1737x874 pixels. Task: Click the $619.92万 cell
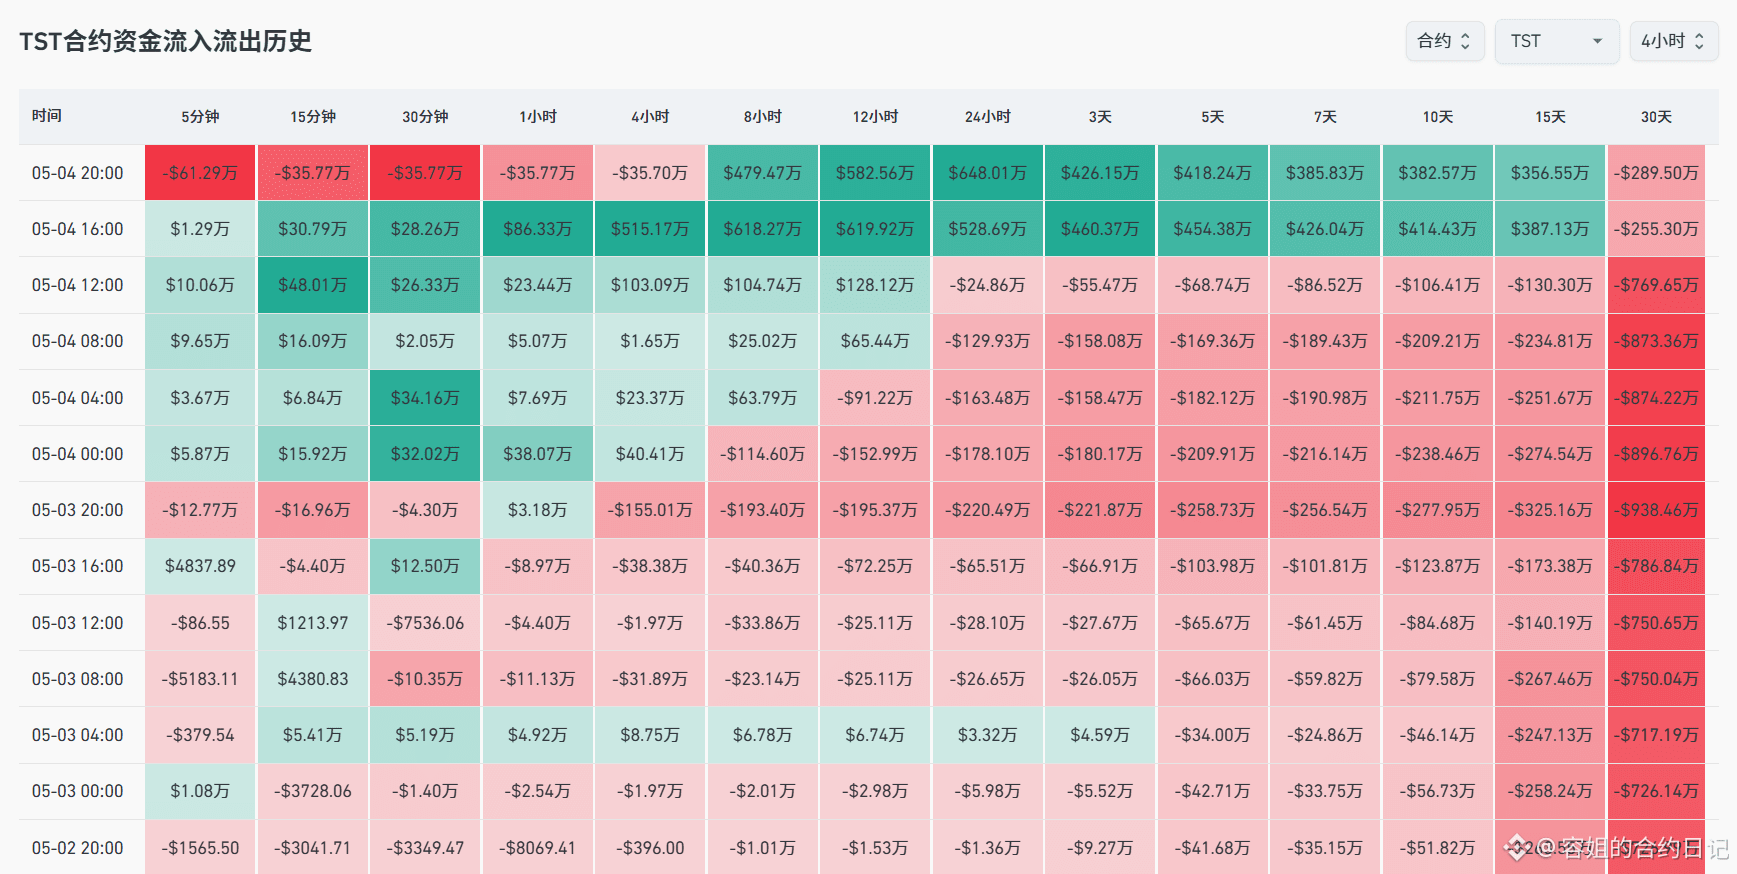[x=875, y=229]
